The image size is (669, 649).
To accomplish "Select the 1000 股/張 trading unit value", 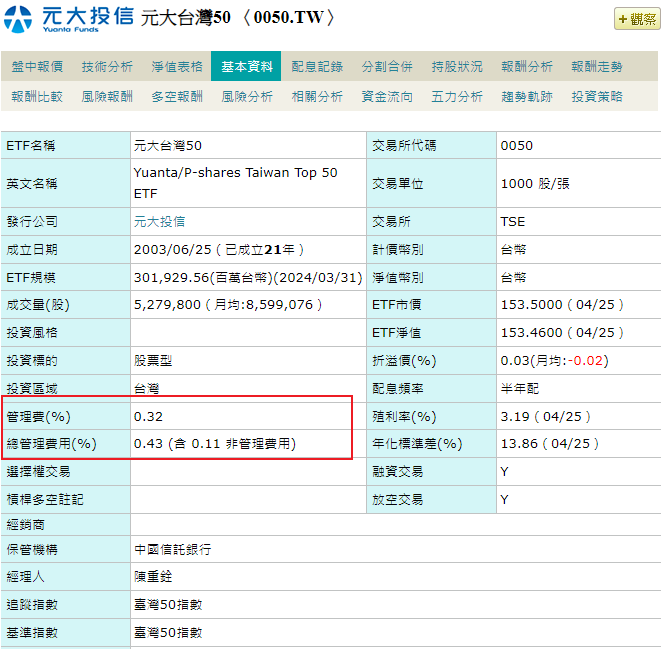I will [535, 183].
